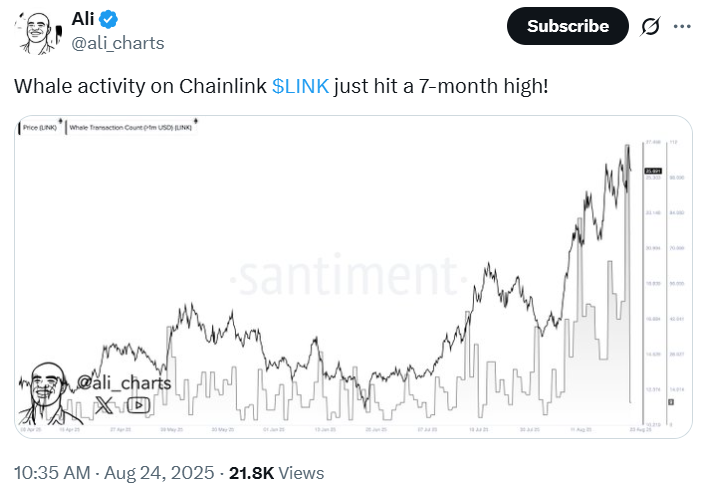Viewport: 708px width, 489px height.
Task: Click the @ali_charts watermark text in chart
Action: click(124, 383)
